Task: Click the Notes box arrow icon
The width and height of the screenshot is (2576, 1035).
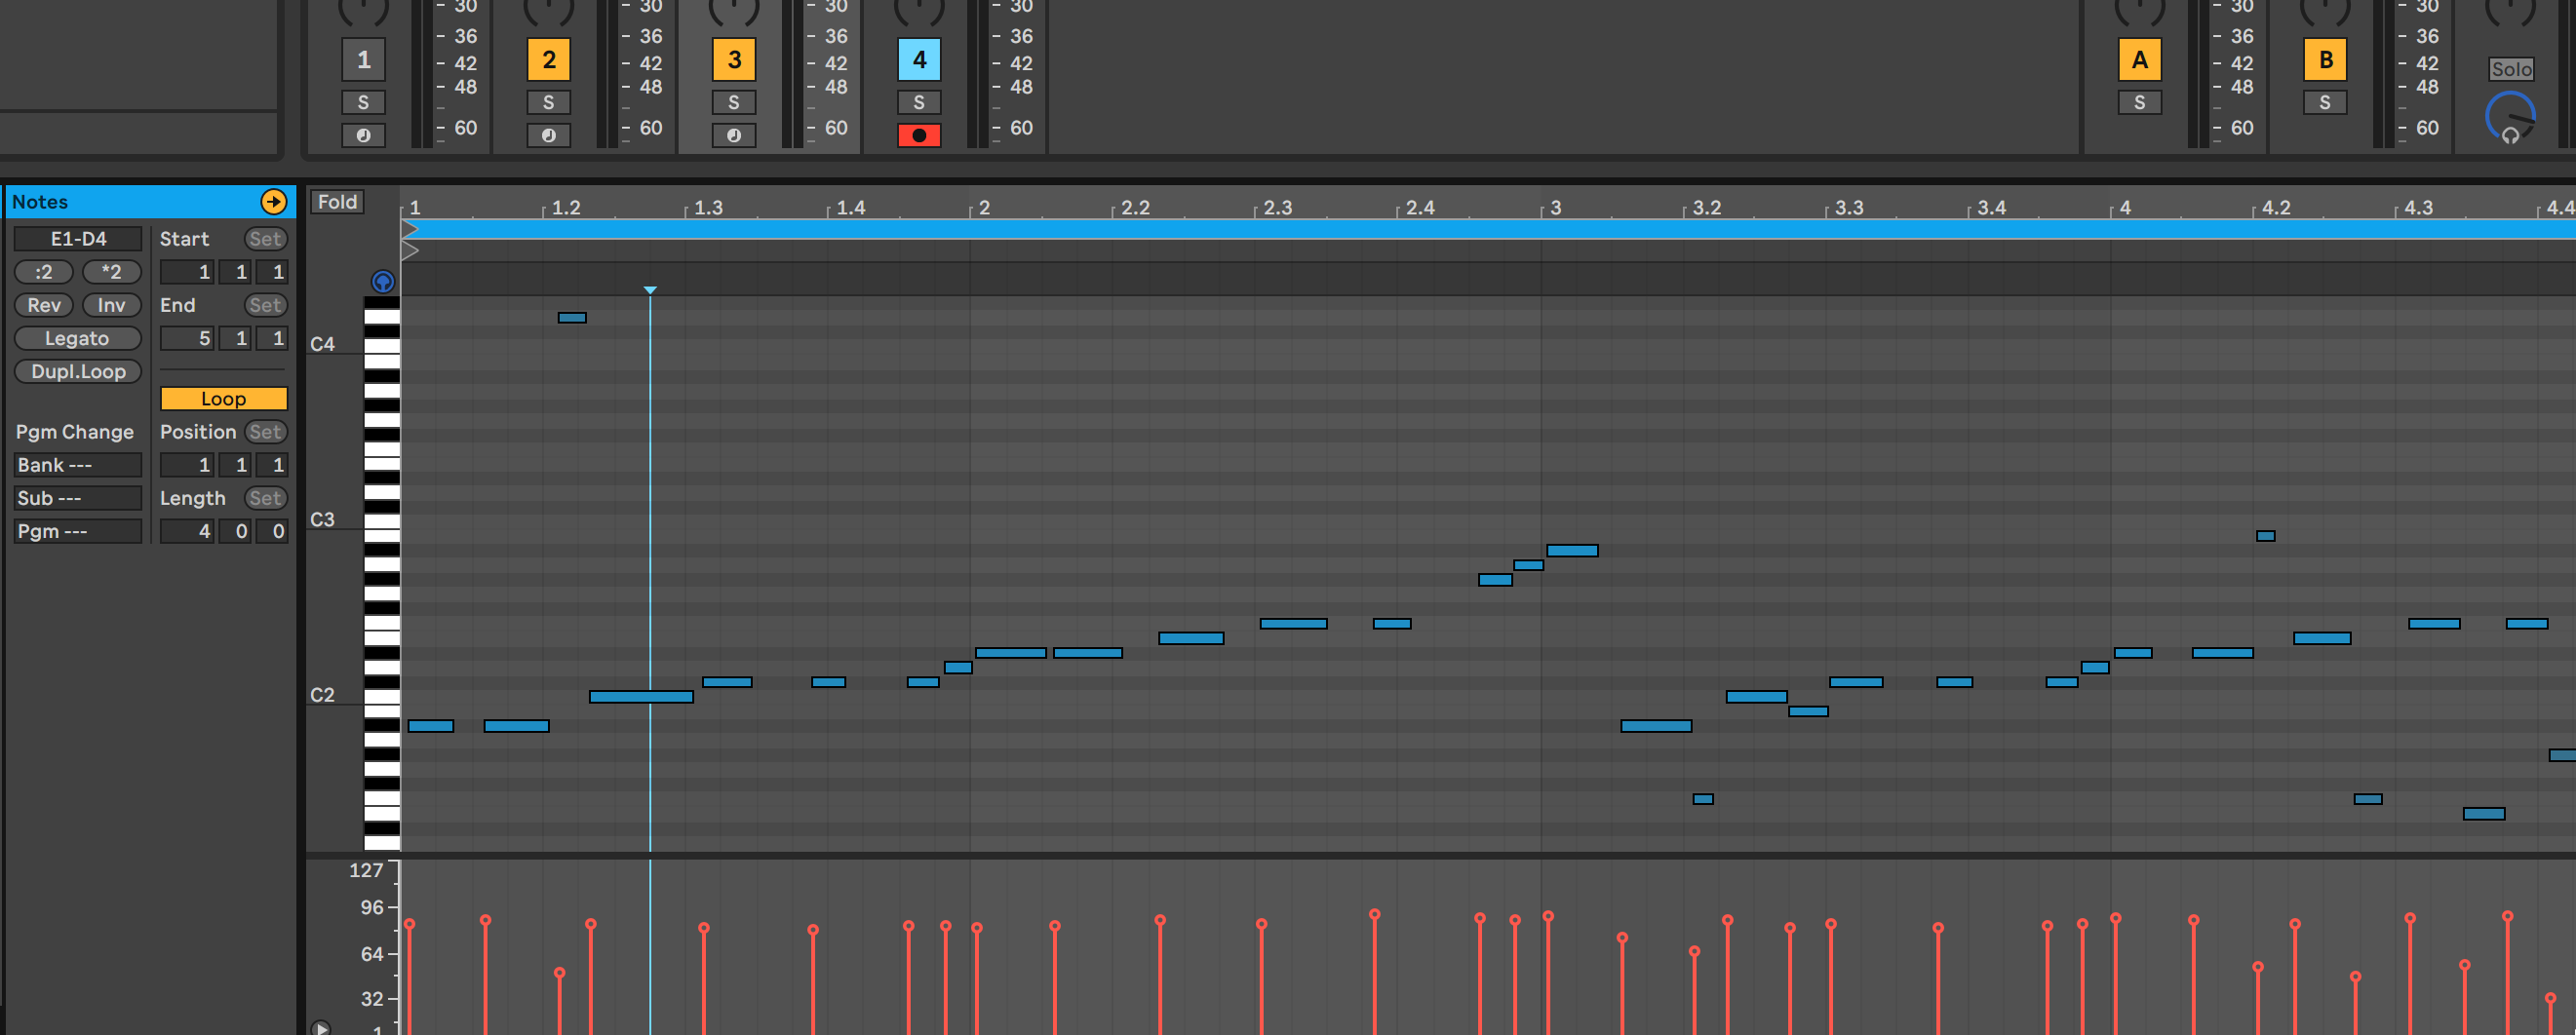Action: tap(273, 201)
